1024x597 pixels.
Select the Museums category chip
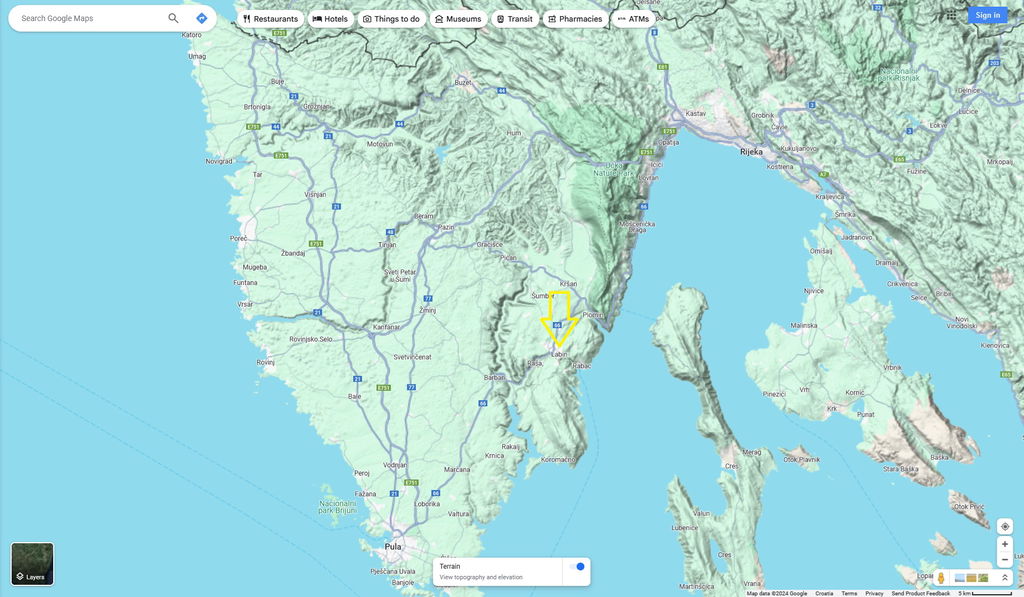[x=458, y=19]
